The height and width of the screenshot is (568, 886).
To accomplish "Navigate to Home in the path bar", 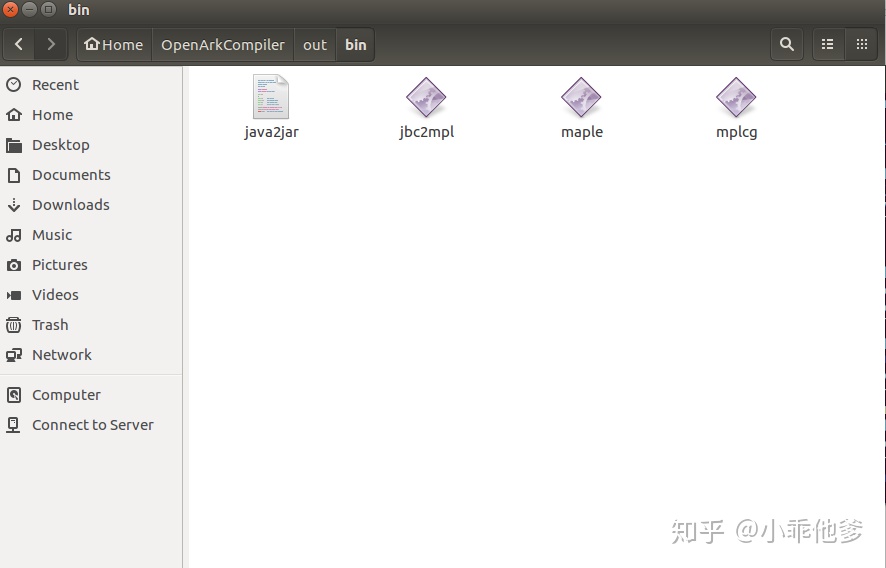I will pyautogui.click(x=114, y=44).
